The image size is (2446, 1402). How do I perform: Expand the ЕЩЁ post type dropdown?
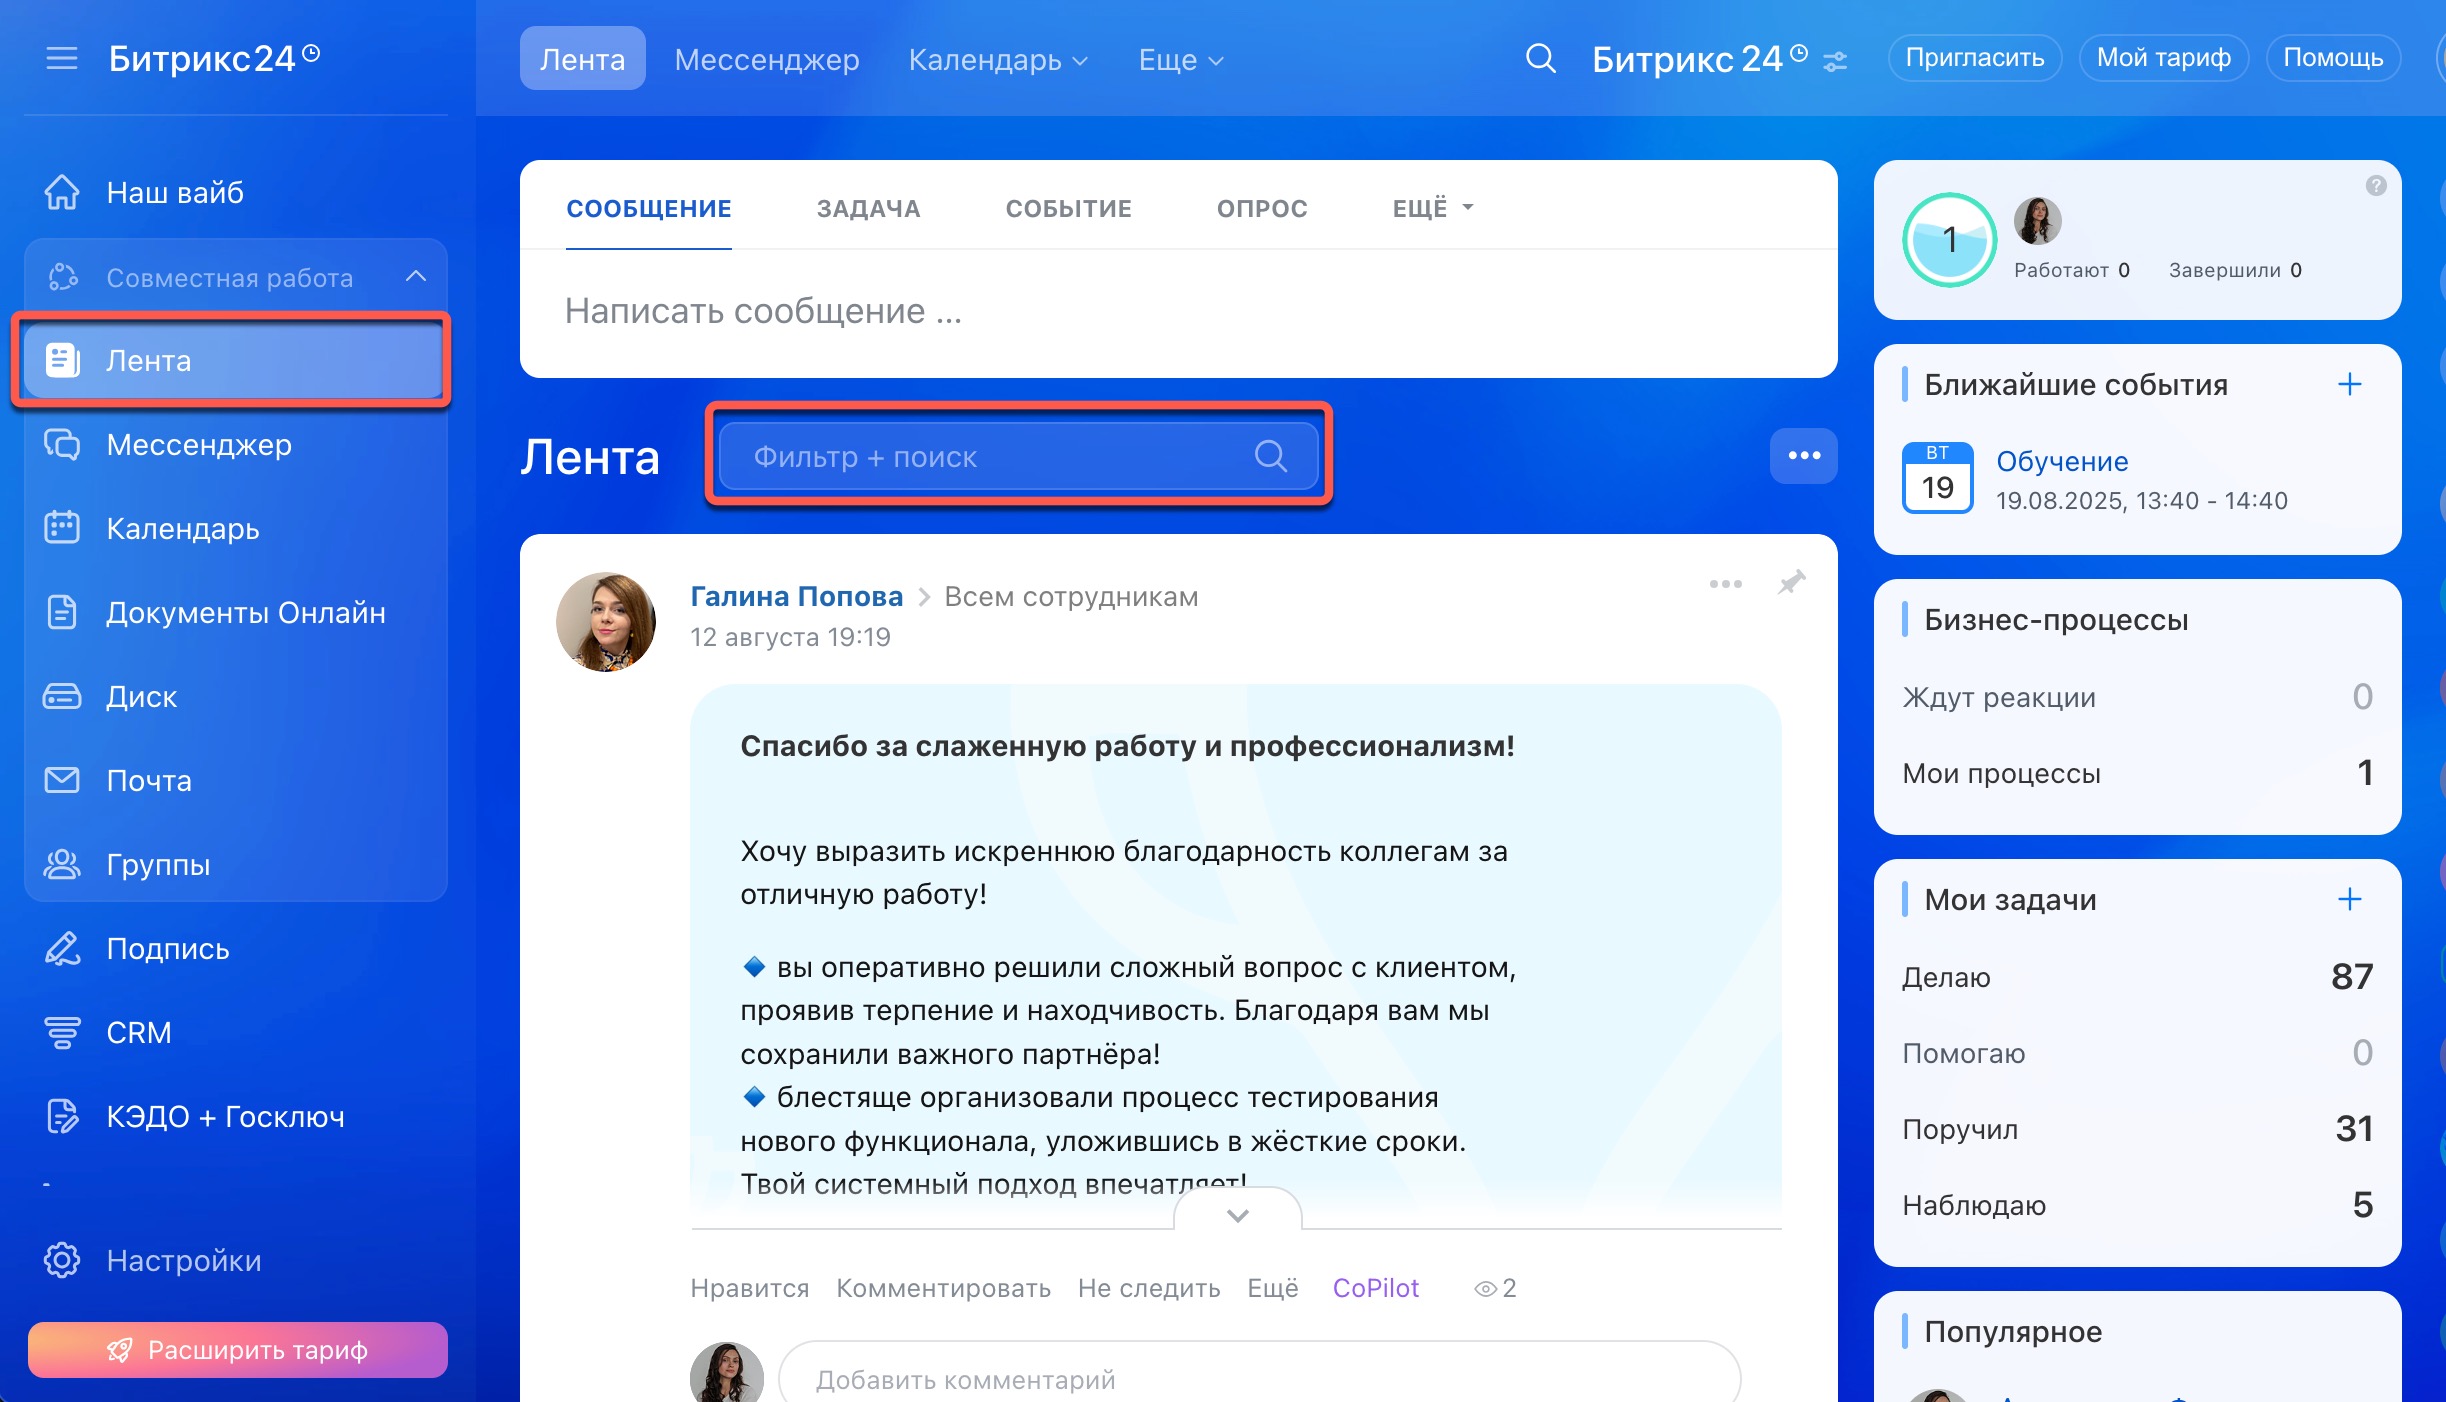[x=1433, y=208]
